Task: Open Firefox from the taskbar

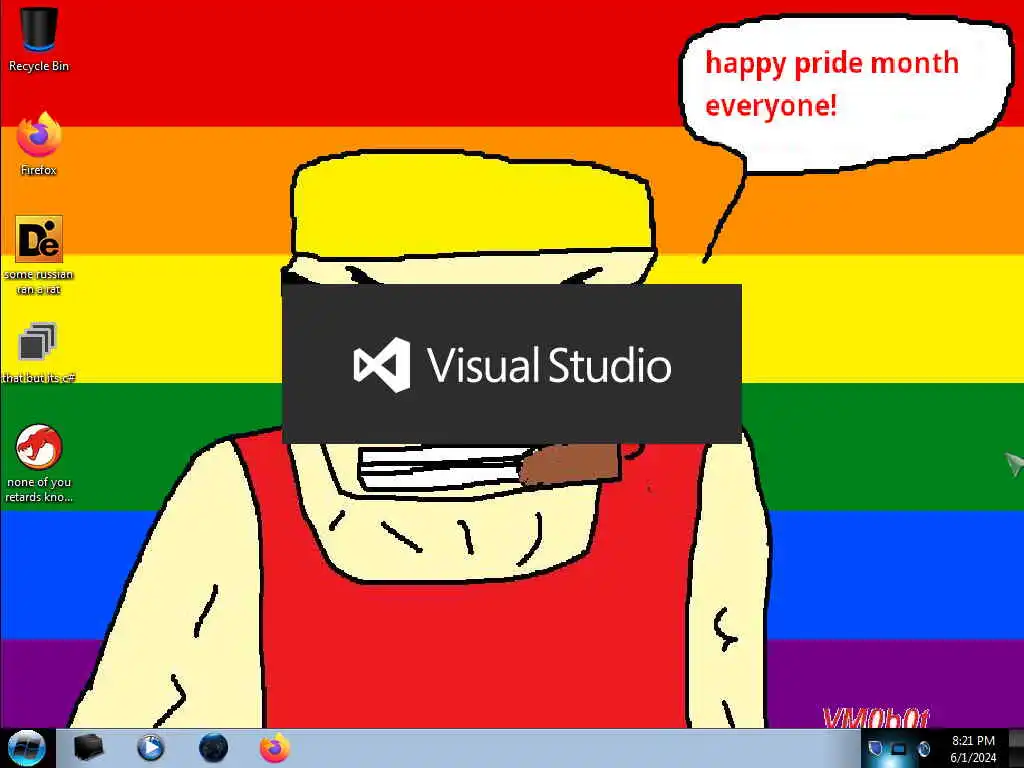Action: point(275,748)
